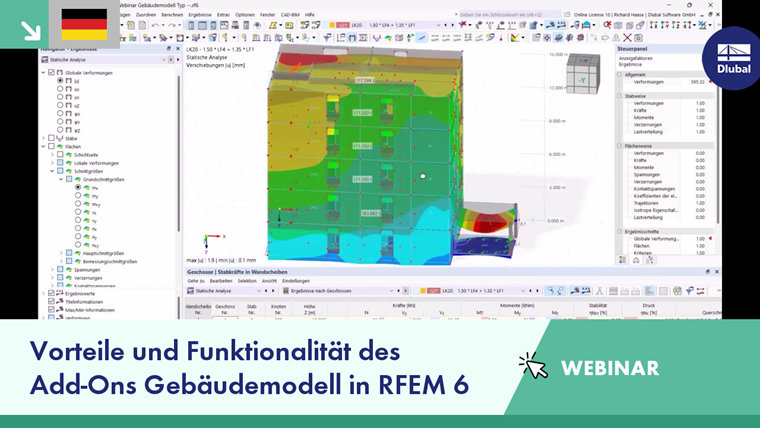The width and height of the screenshot is (760, 428).
Task: Select the ux radio button
Action: point(60,89)
